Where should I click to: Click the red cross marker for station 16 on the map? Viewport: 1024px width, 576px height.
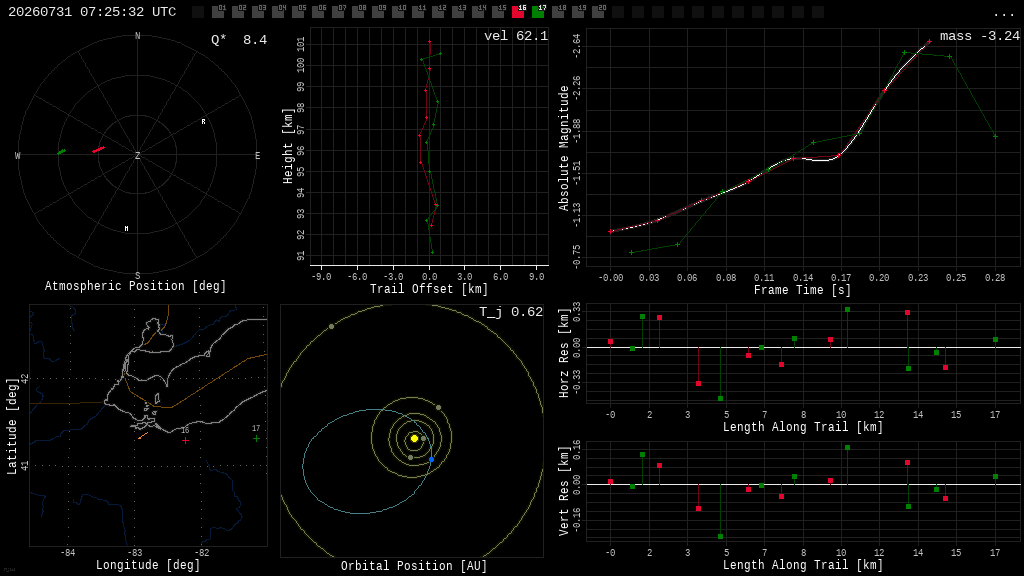coord(185,441)
